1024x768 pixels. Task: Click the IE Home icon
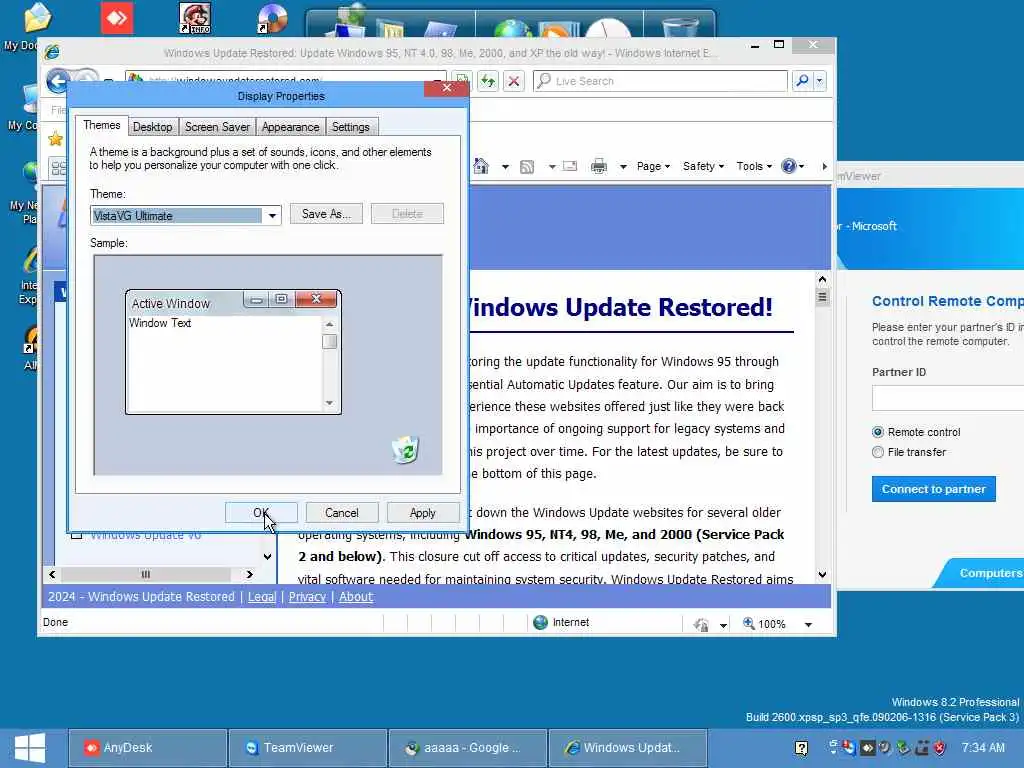(x=481, y=166)
